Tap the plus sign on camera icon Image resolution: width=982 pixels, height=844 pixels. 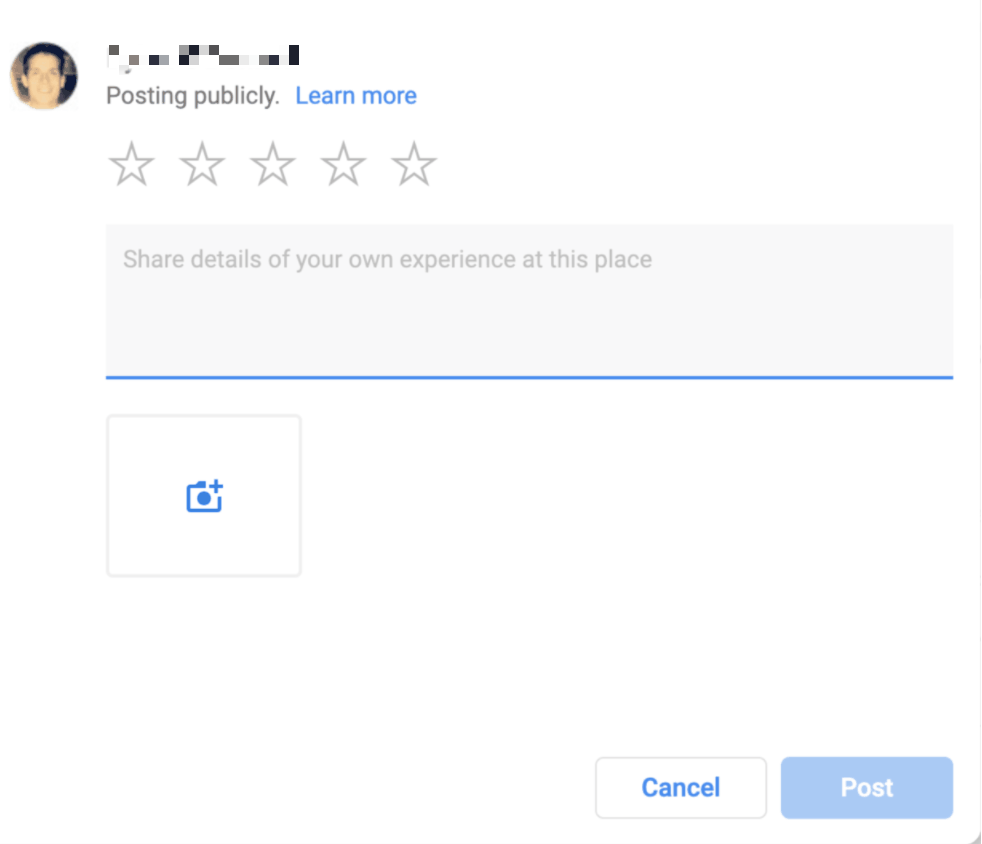point(215,486)
